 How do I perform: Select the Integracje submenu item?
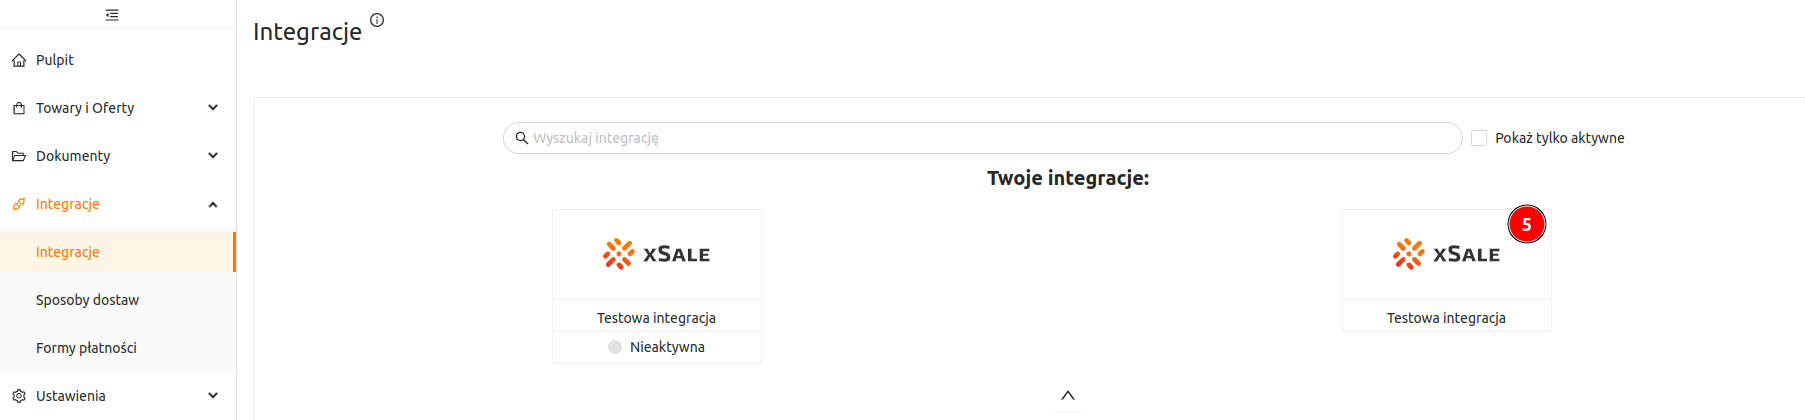[x=118, y=252]
